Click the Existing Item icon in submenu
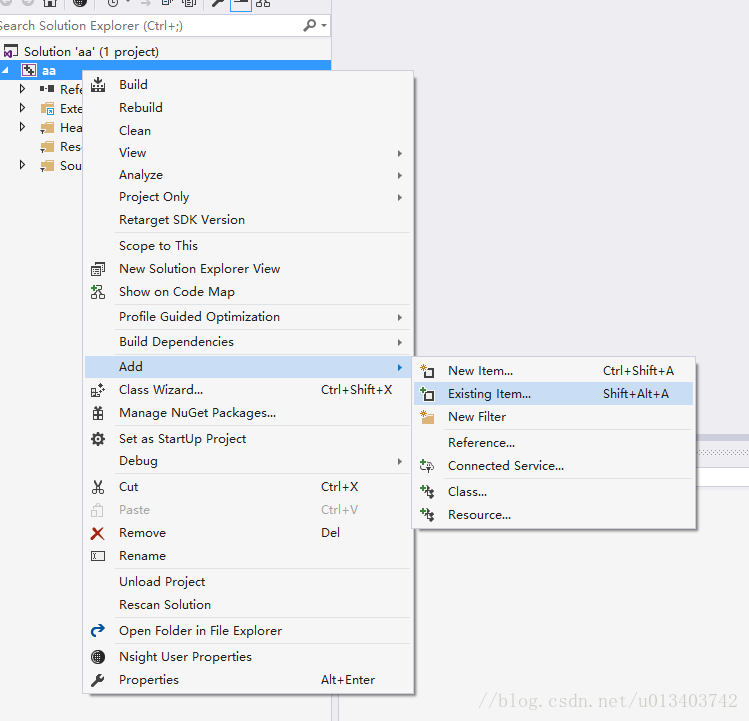Image resolution: width=749 pixels, height=721 pixels. tap(427, 394)
